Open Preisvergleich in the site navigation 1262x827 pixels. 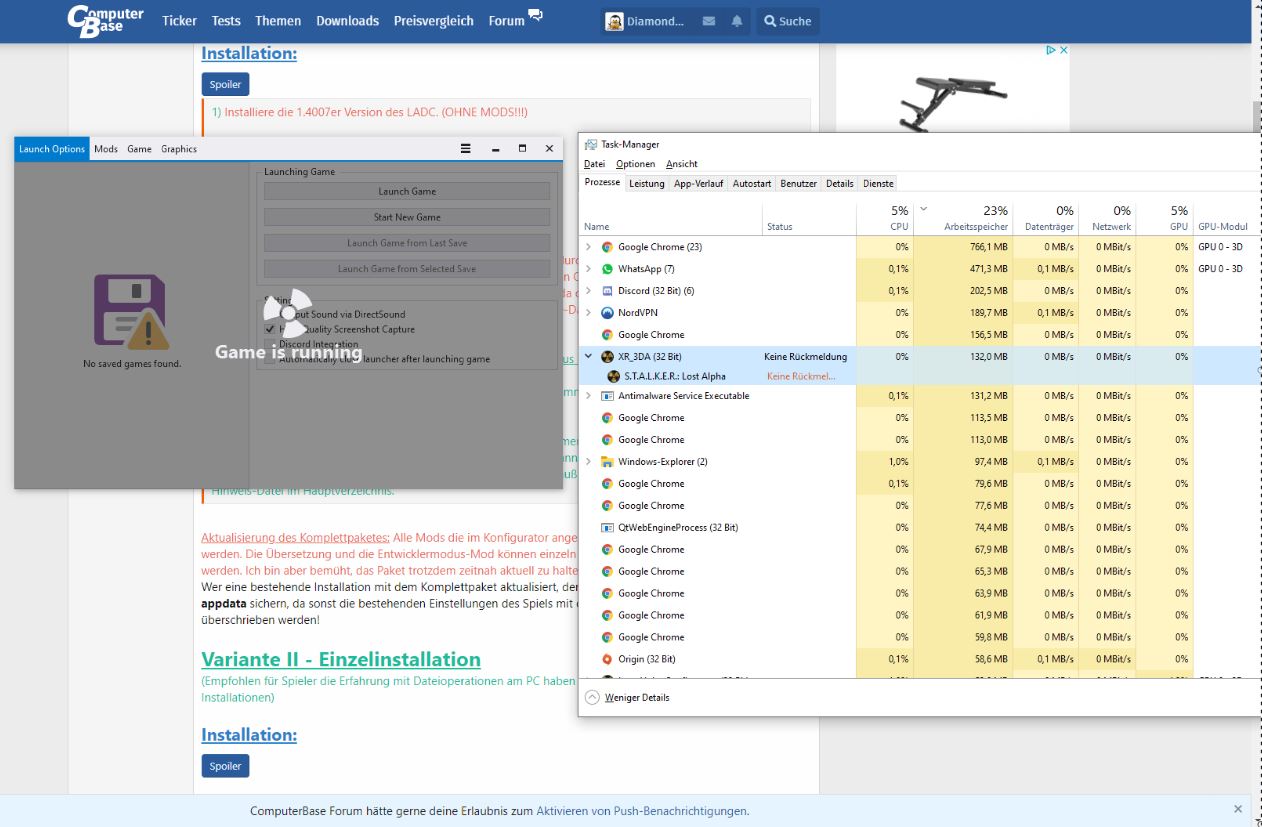(x=434, y=21)
